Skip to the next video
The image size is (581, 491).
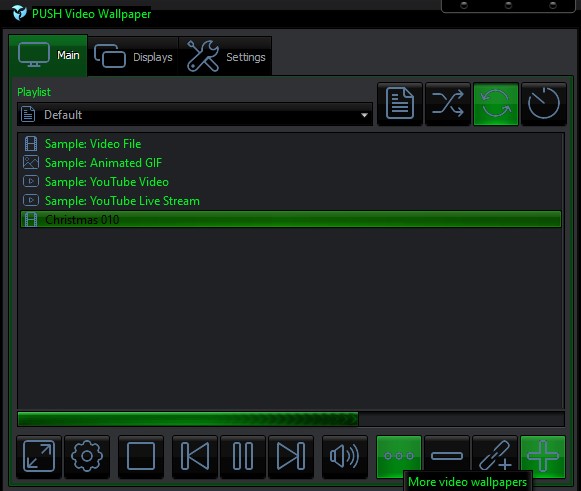click(x=291, y=456)
